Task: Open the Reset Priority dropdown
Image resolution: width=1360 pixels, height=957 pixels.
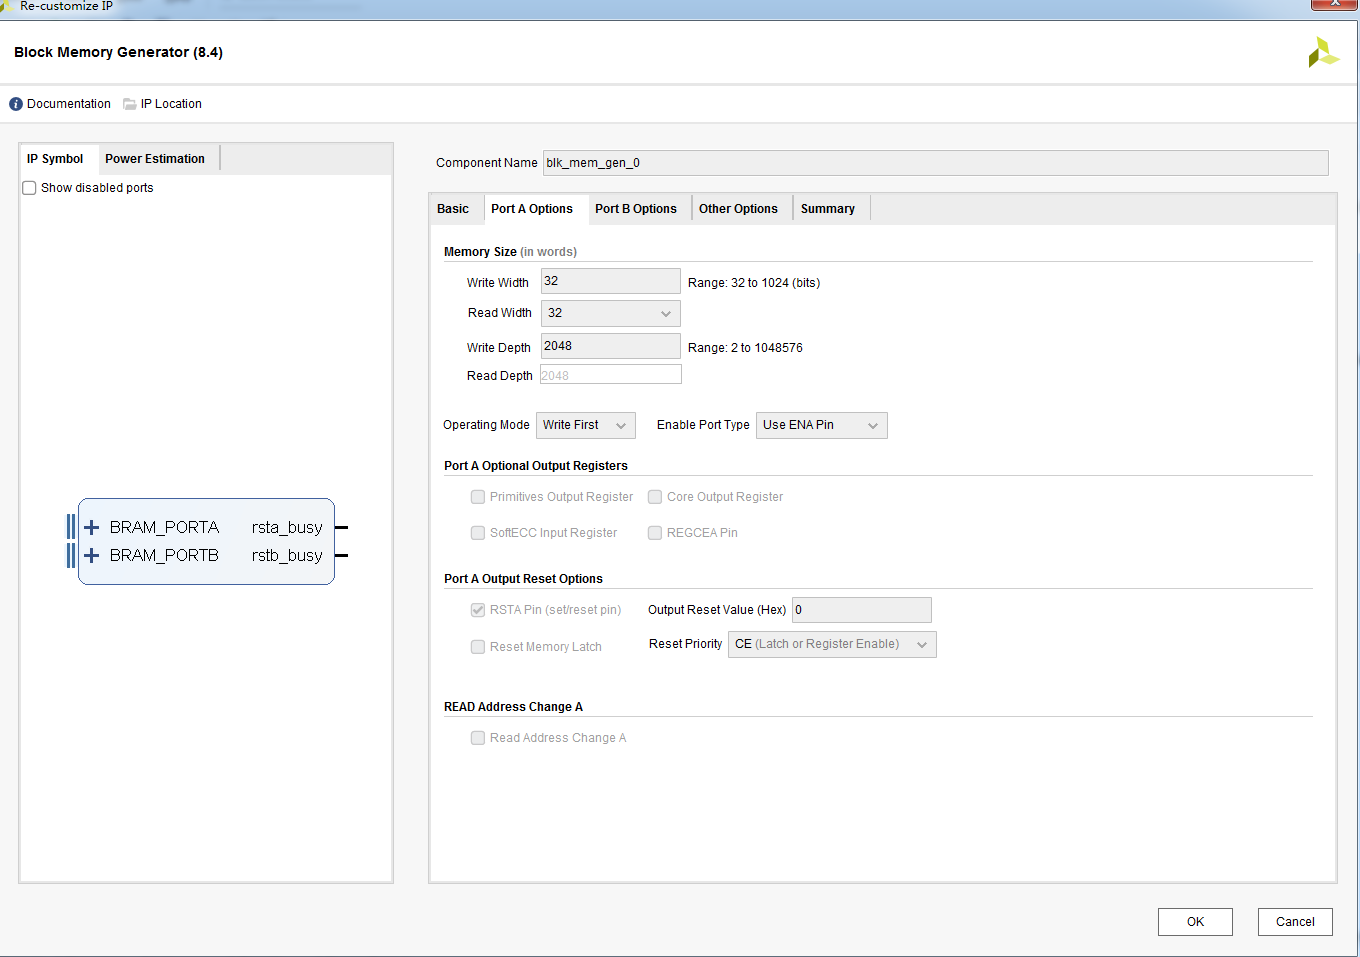Action: (x=832, y=644)
